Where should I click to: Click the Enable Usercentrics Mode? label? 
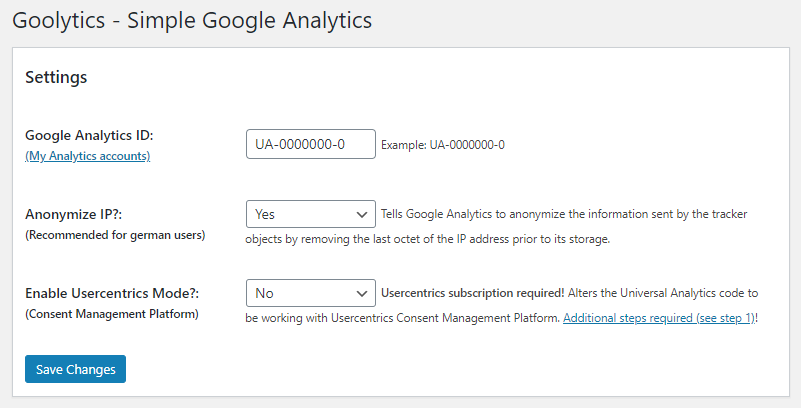click(x=112, y=294)
